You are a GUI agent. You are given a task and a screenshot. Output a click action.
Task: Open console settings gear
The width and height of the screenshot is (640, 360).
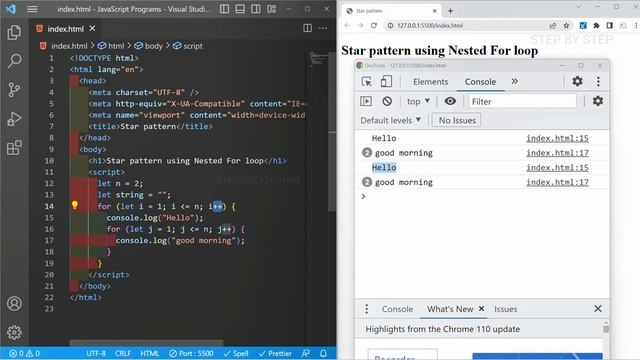pos(598,101)
